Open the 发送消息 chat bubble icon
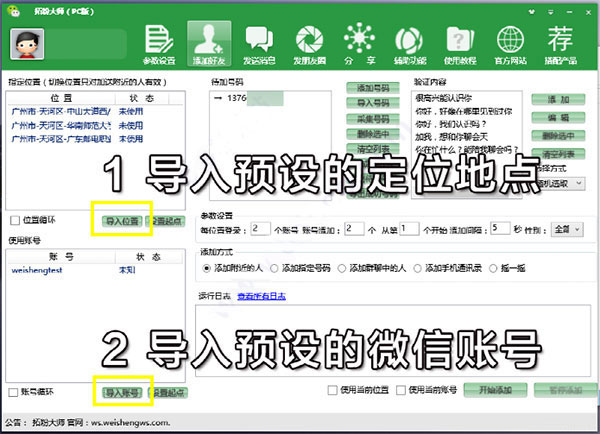 (x=259, y=44)
